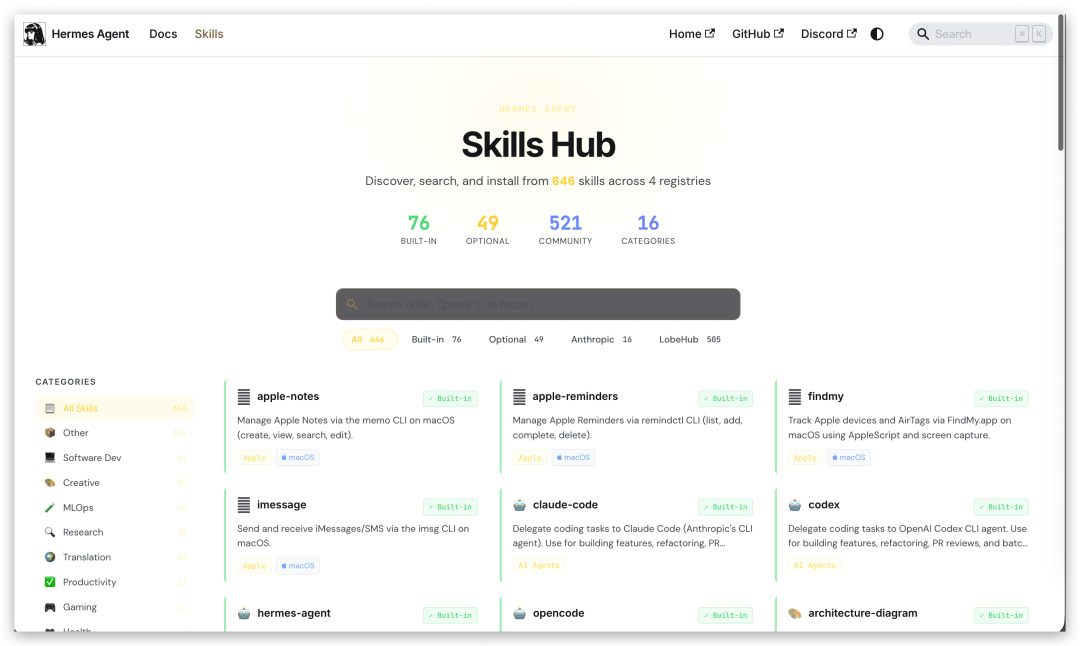Open the apple-notes skill title
This screenshot has height=646, width=1080.
pos(288,397)
